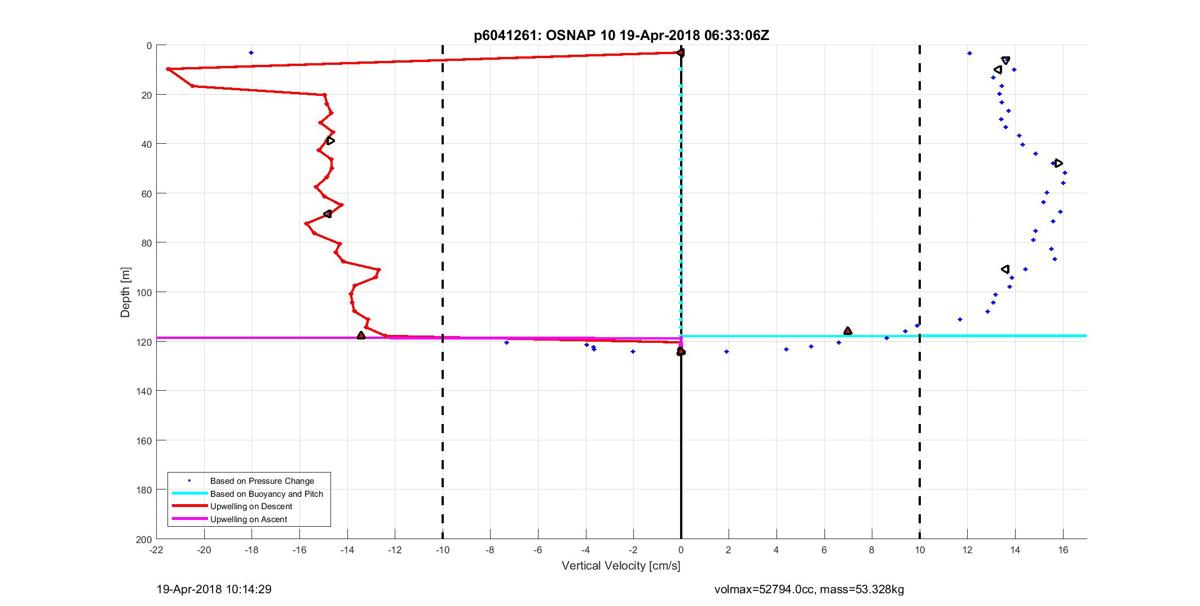Click the y-axis tick label 60

click(x=147, y=194)
